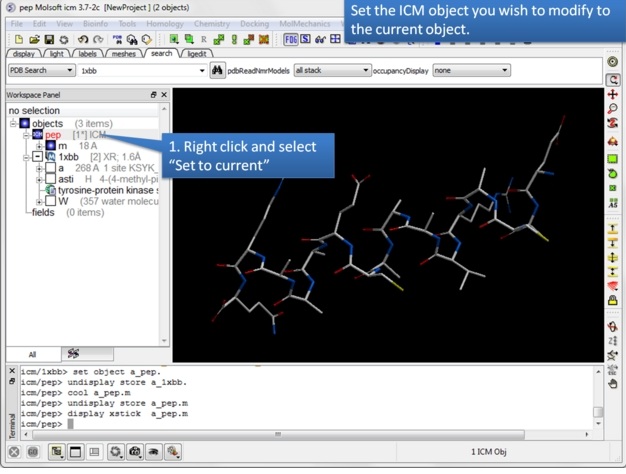Expand the W water tree node
Image resolution: width=626 pixels, height=474 pixels.
[39, 201]
